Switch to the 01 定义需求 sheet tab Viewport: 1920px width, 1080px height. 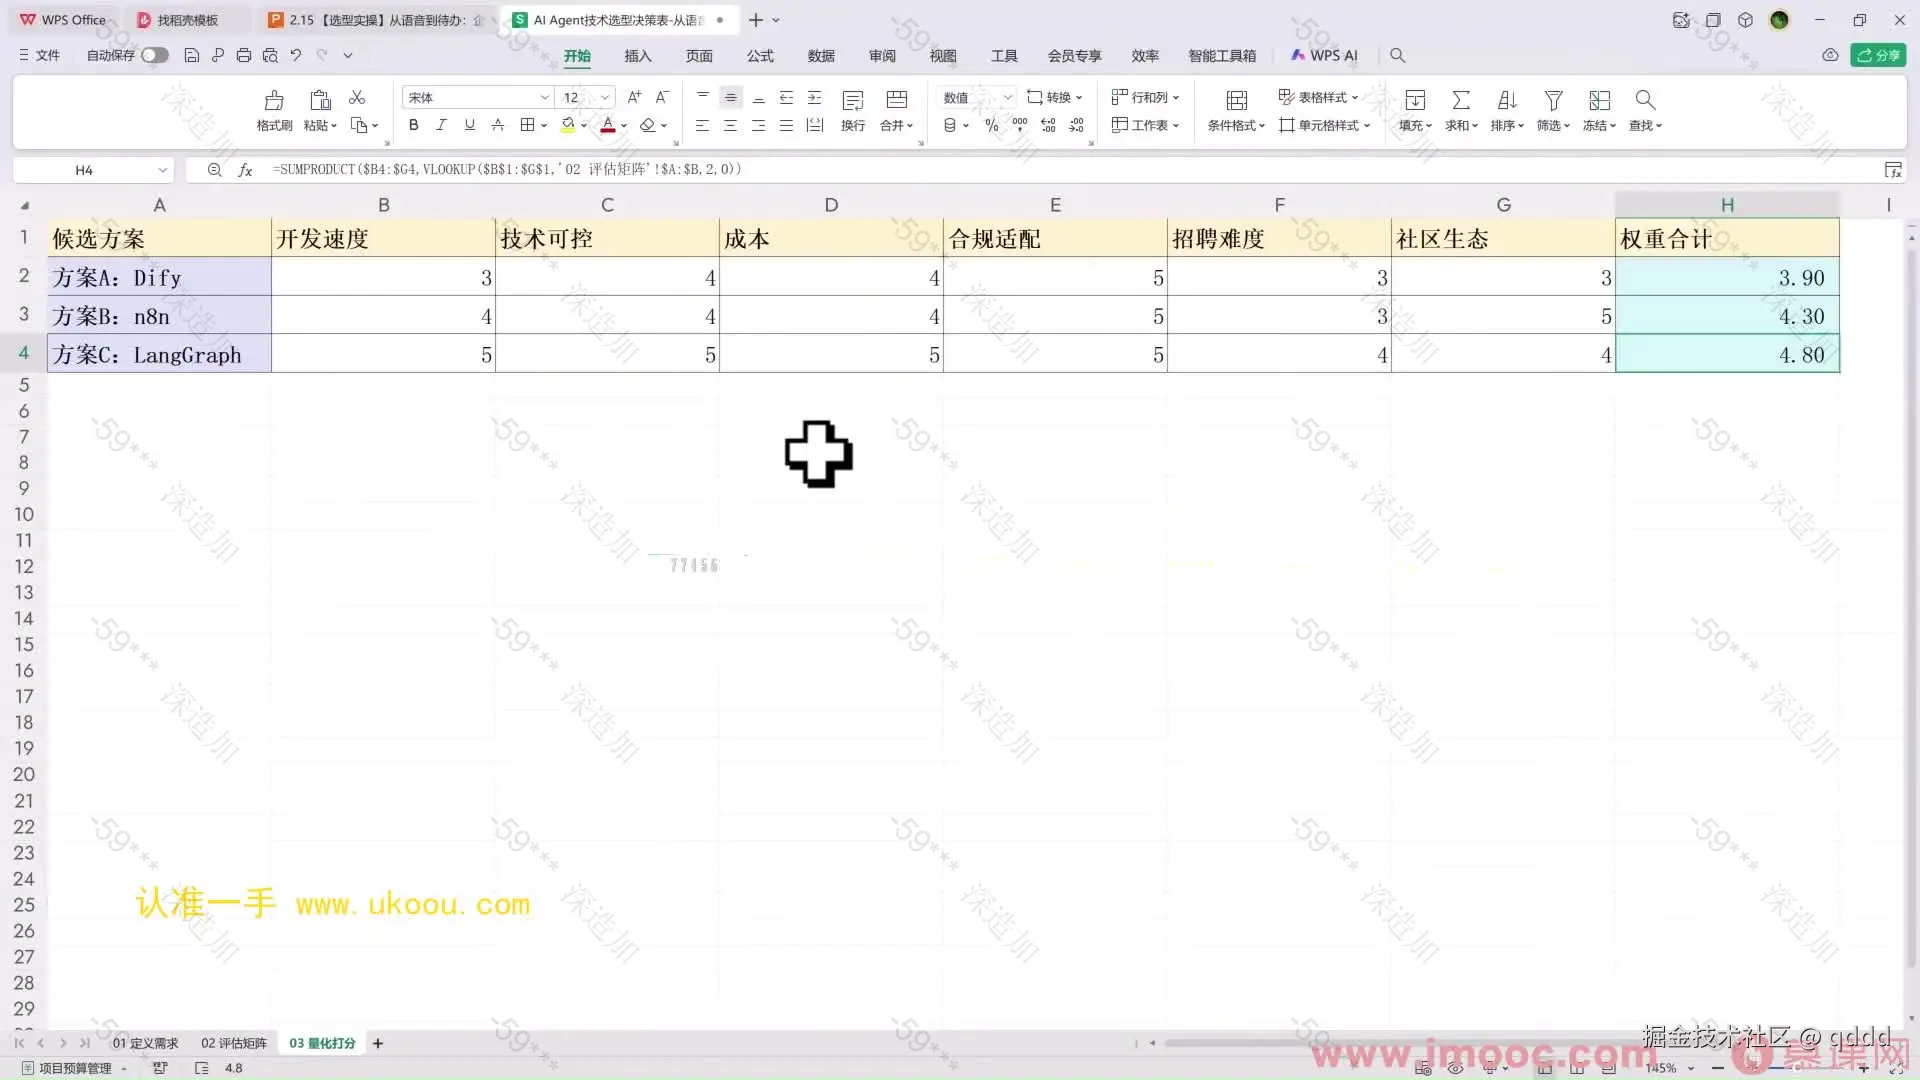click(145, 1043)
